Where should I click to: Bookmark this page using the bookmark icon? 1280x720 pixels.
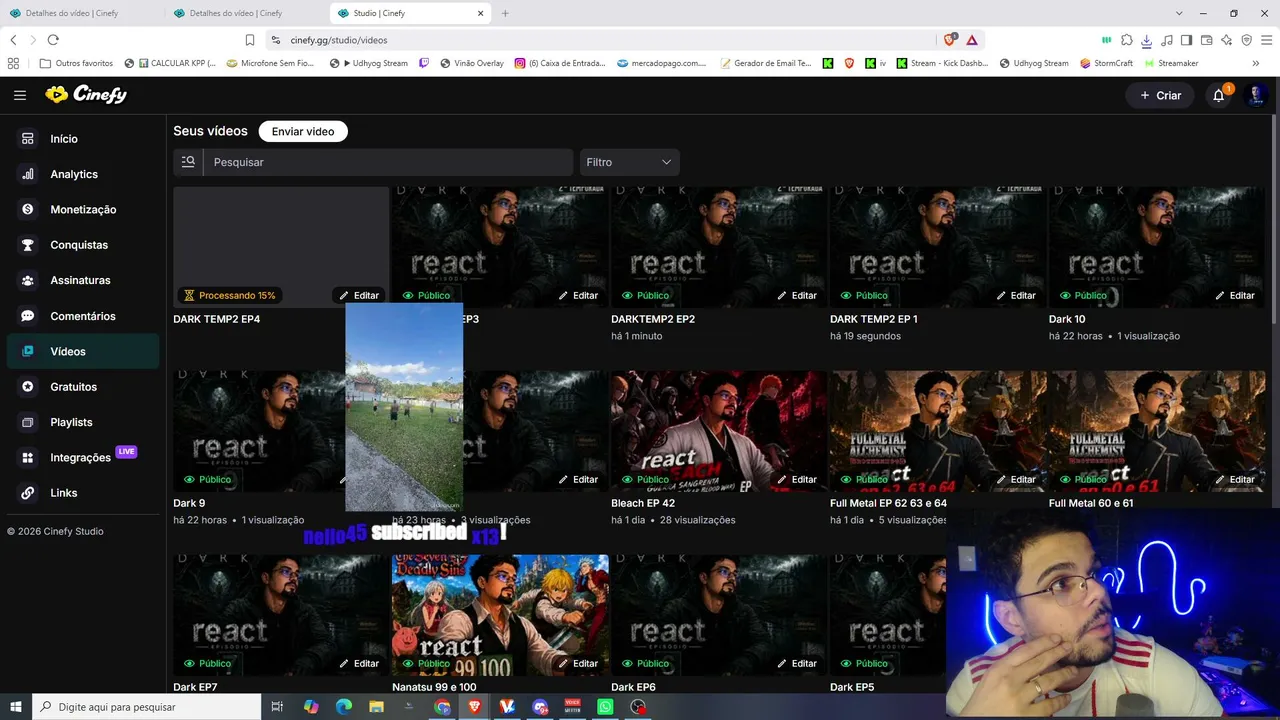pos(250,40)
